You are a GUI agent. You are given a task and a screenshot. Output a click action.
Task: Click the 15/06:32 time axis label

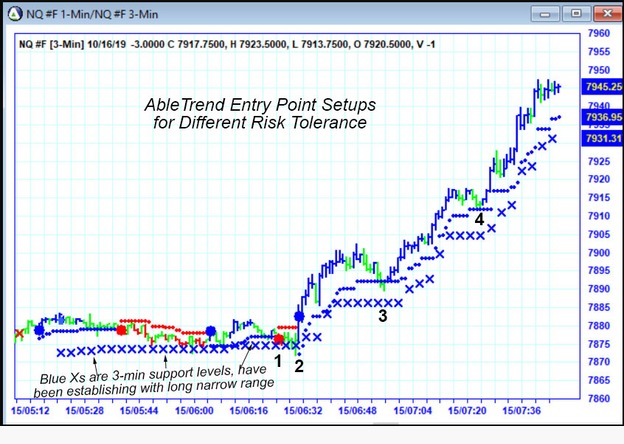point(303,410)
